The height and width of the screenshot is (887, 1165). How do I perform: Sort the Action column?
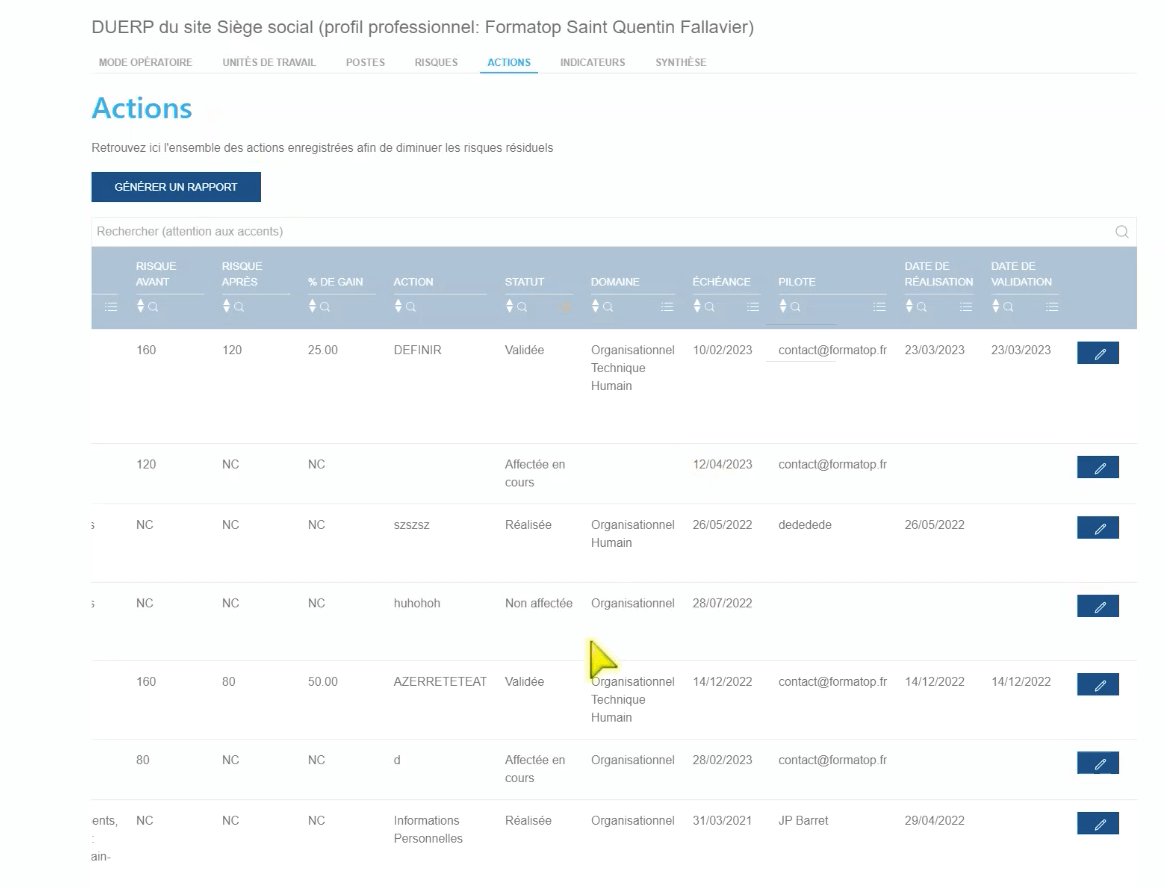(x=398, y=306)
